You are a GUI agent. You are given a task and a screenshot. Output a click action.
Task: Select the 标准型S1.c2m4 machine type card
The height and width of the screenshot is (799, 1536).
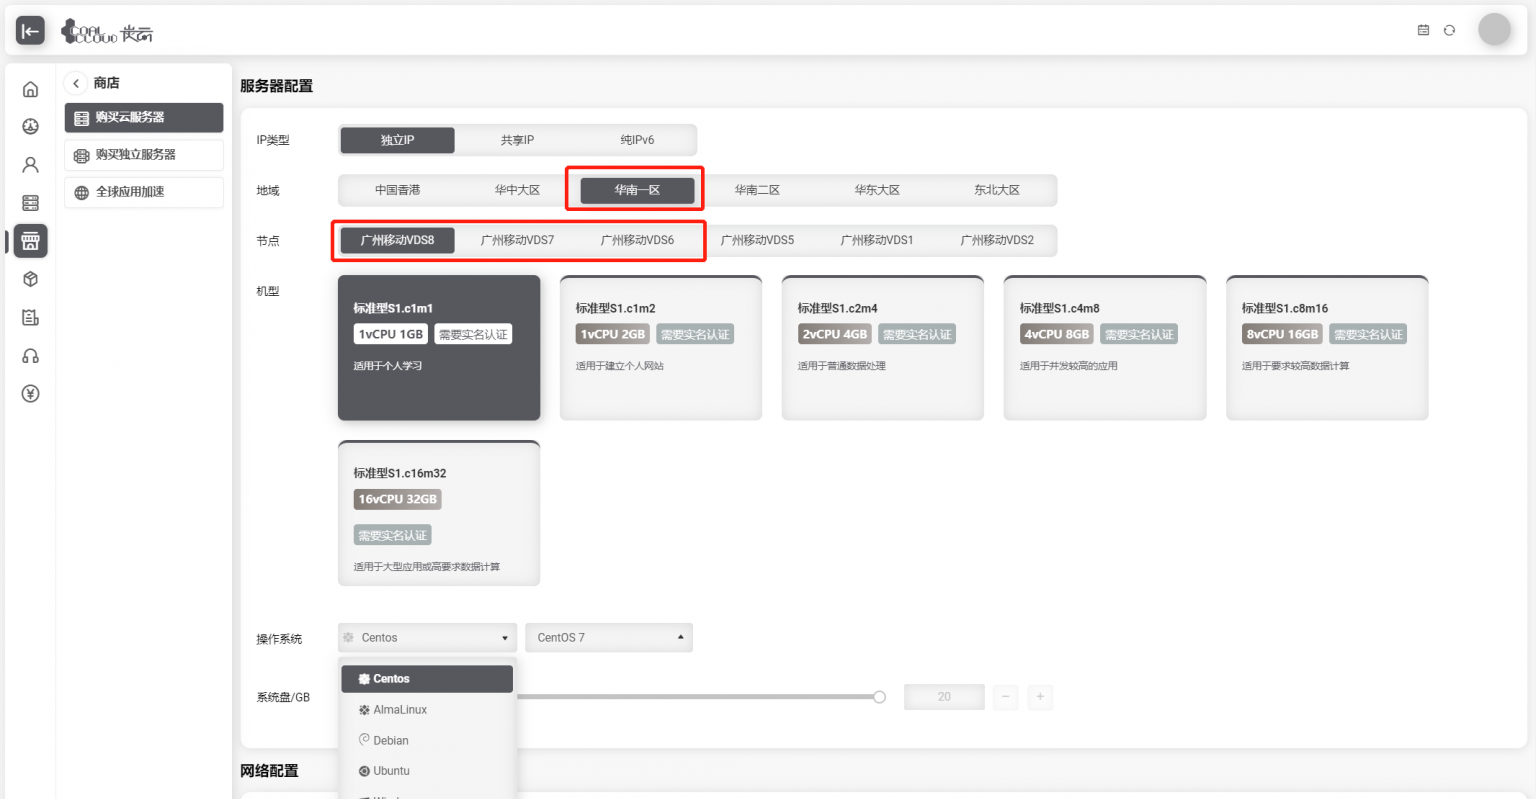(x=882, y=348)
